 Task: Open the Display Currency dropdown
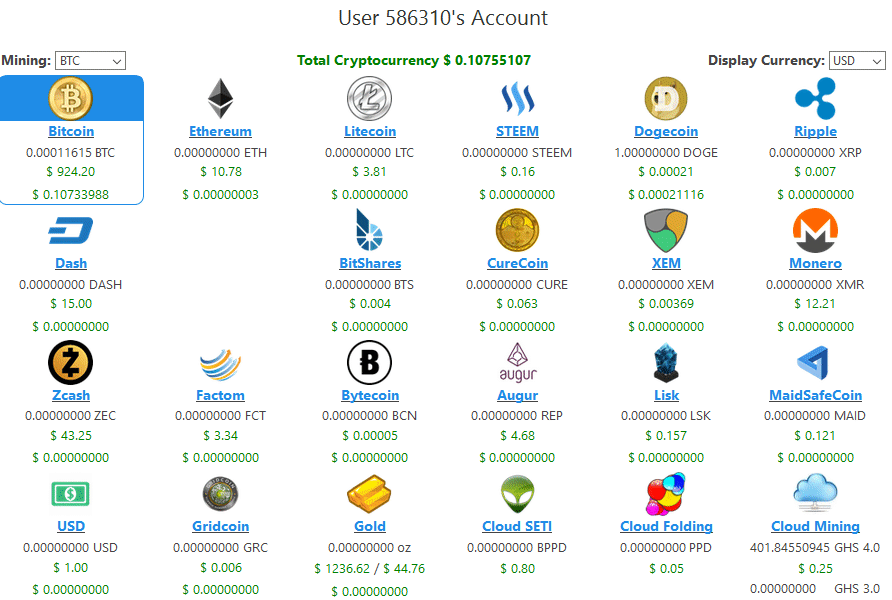[857, 60]
